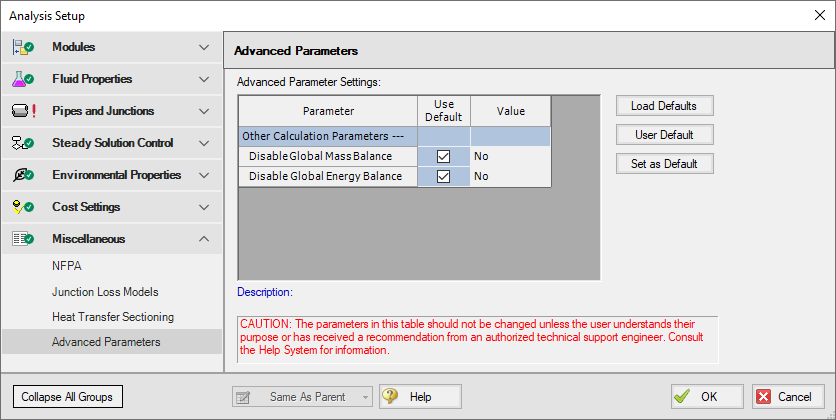Click the Miscellaneous group icon
The image size is (836, 420).
[x=22, y=239]
